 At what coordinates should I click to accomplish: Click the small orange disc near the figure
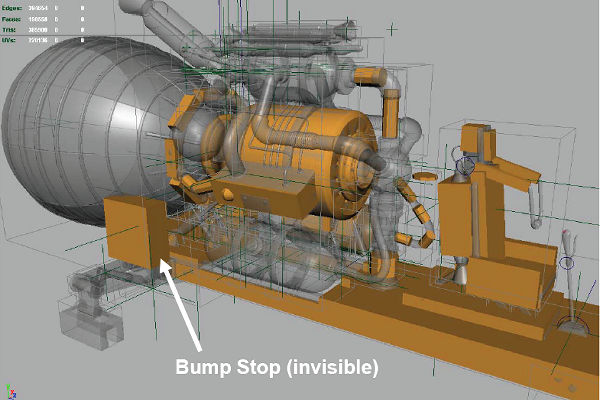tap(423, 176)
